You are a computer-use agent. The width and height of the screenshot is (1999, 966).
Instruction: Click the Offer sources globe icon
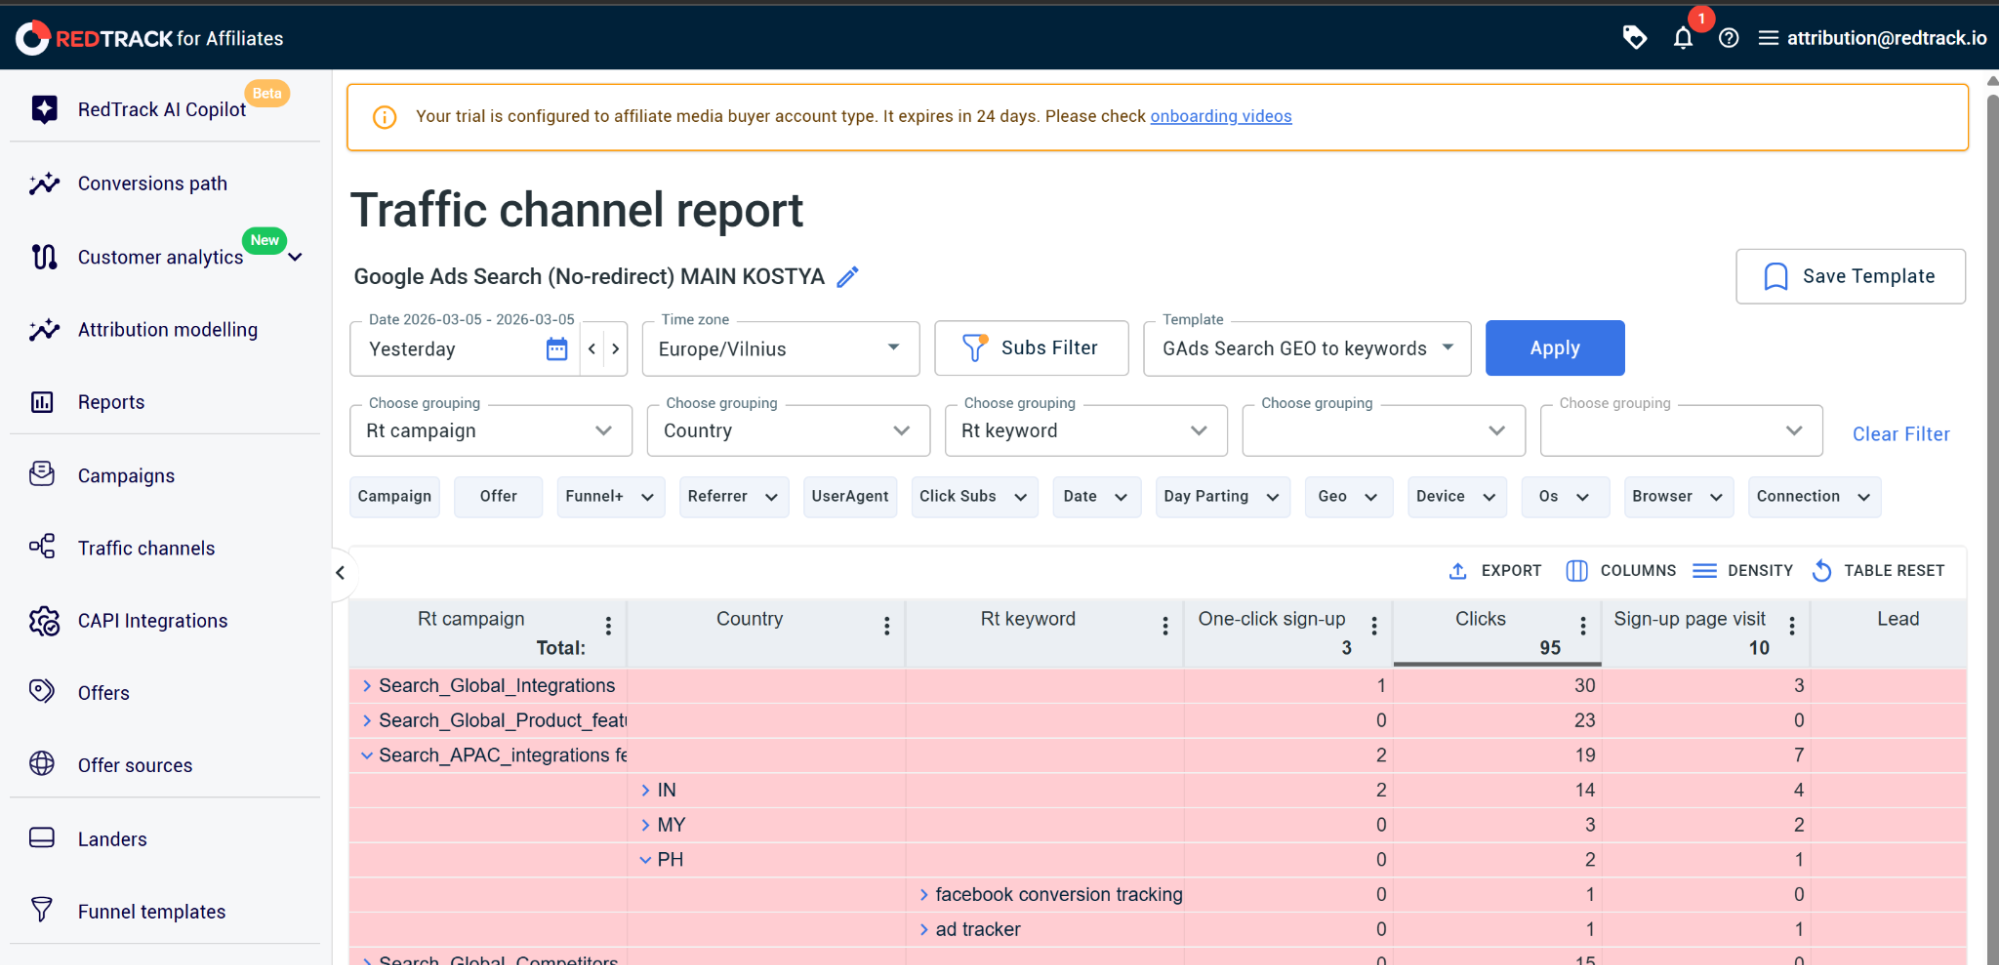[x=42, y=764]
